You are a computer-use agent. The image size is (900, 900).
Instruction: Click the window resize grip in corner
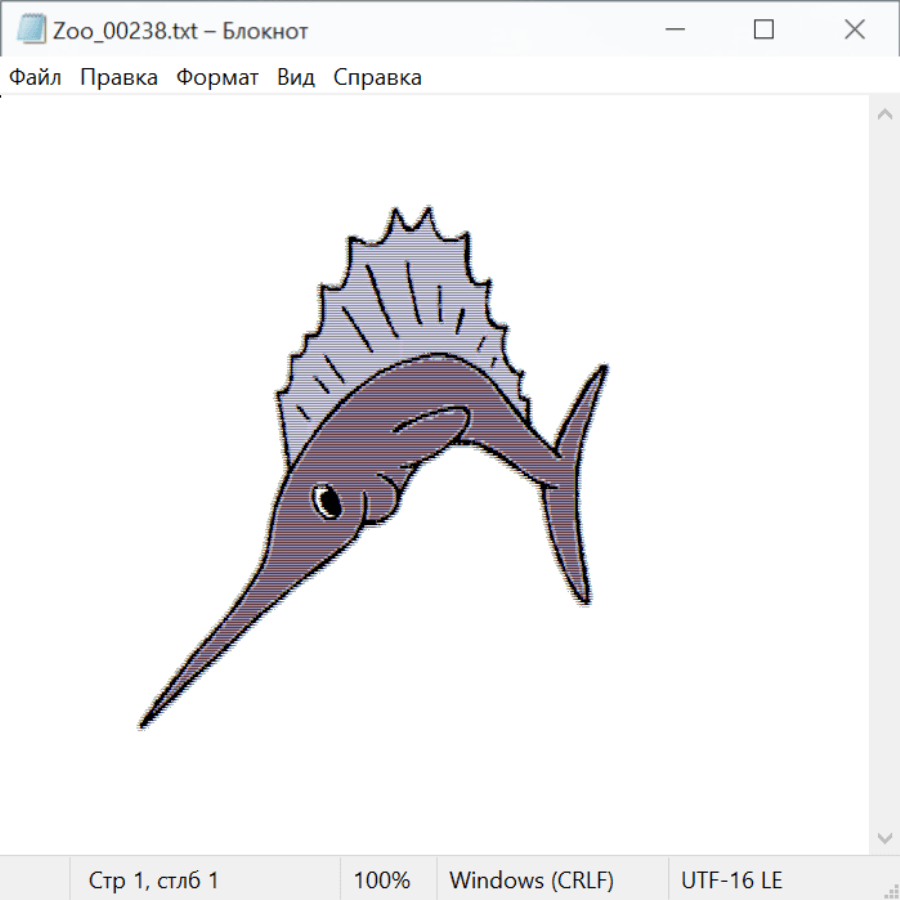(890, 890)
